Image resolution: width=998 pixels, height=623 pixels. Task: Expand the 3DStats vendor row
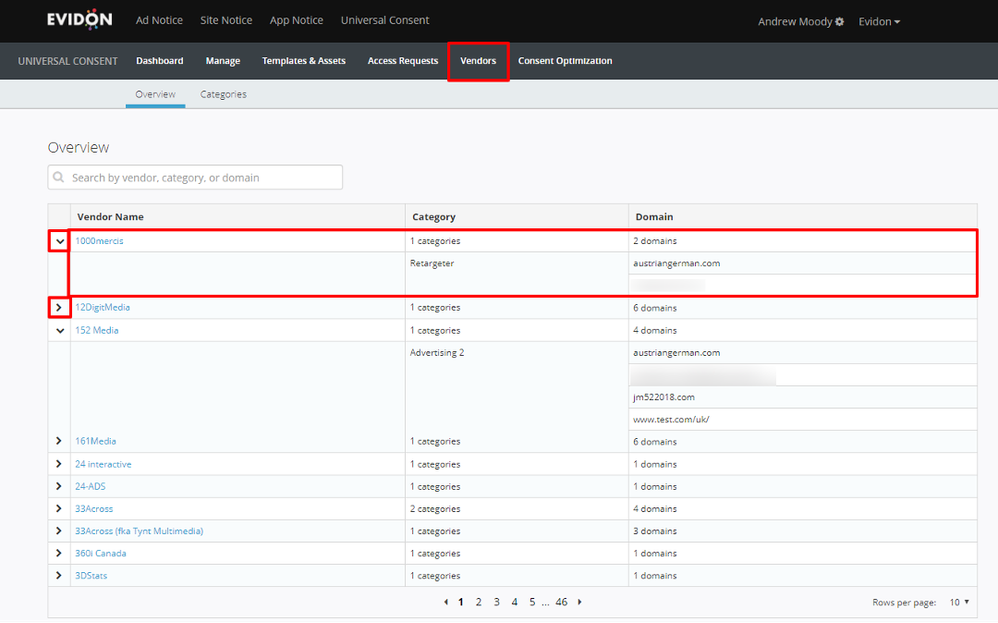tap(59, 575)
